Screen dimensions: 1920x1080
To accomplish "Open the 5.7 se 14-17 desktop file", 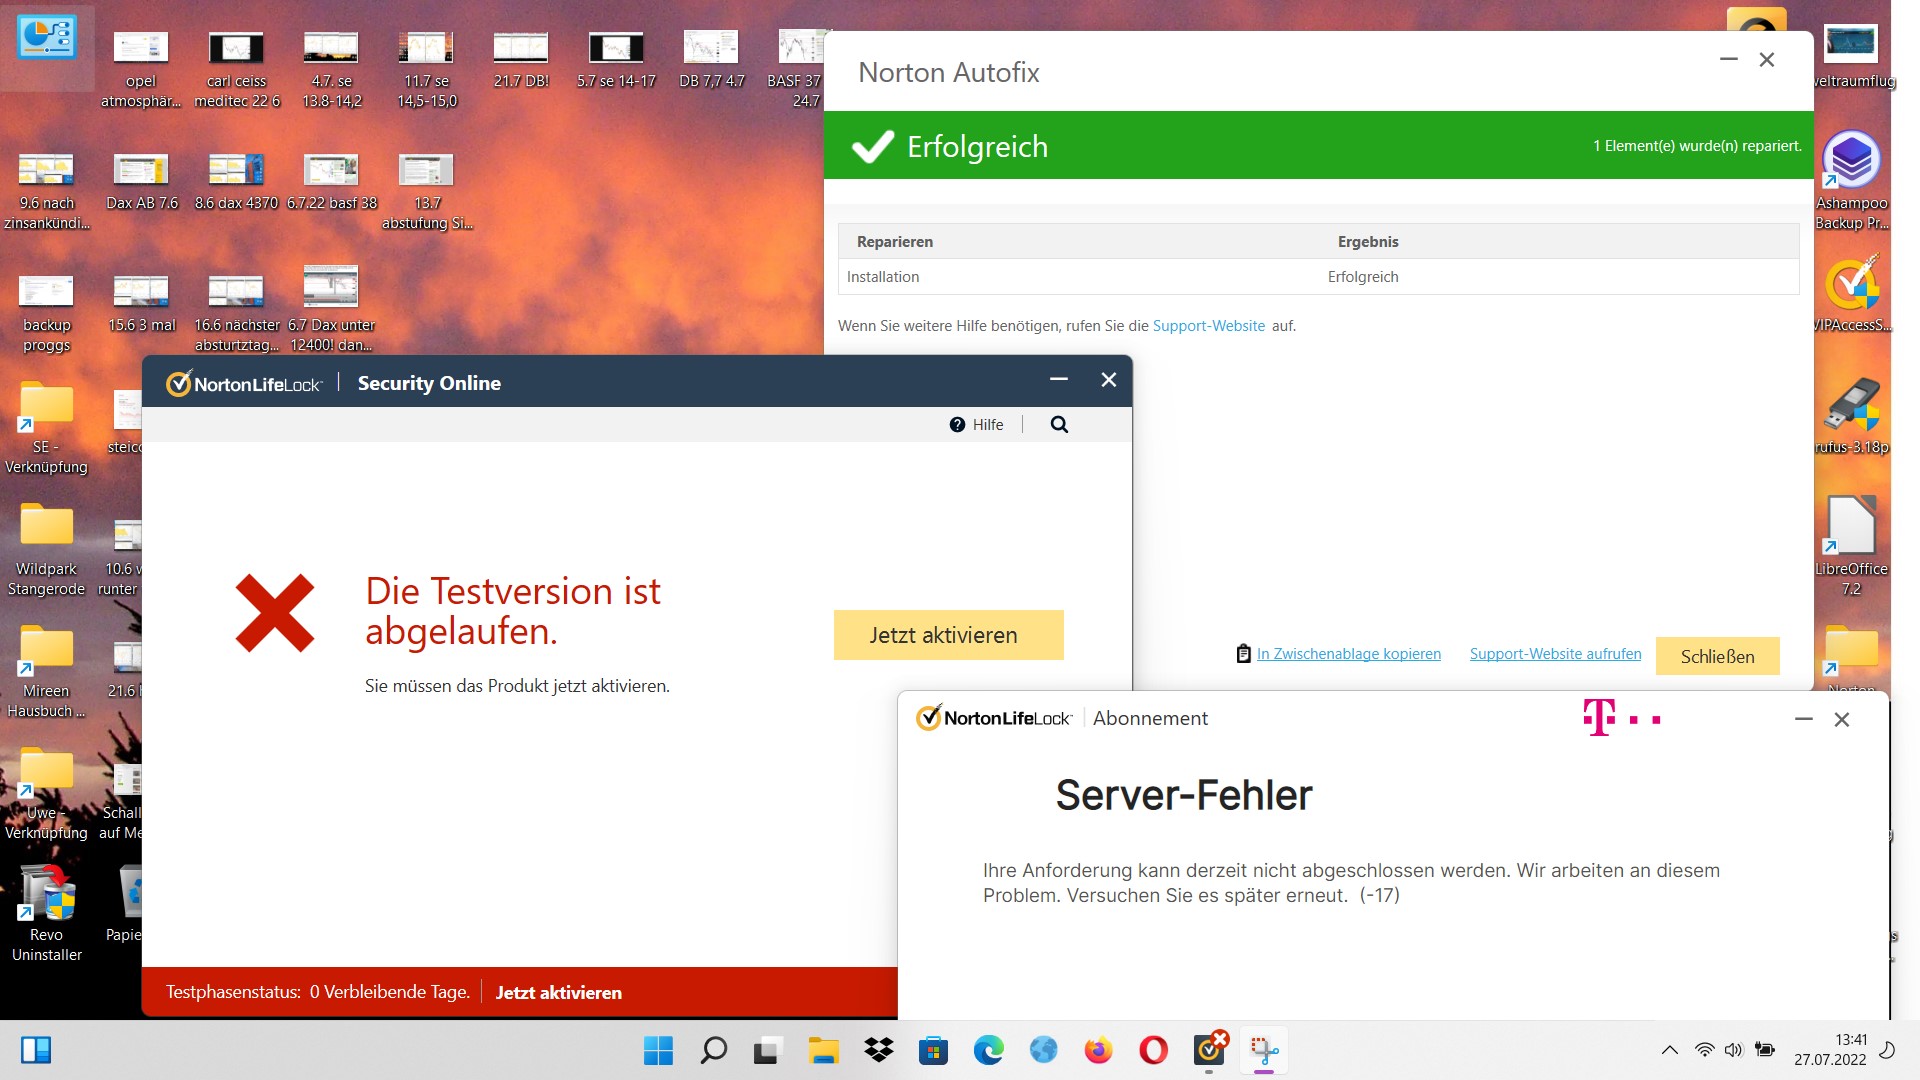I will pos(616,59).
